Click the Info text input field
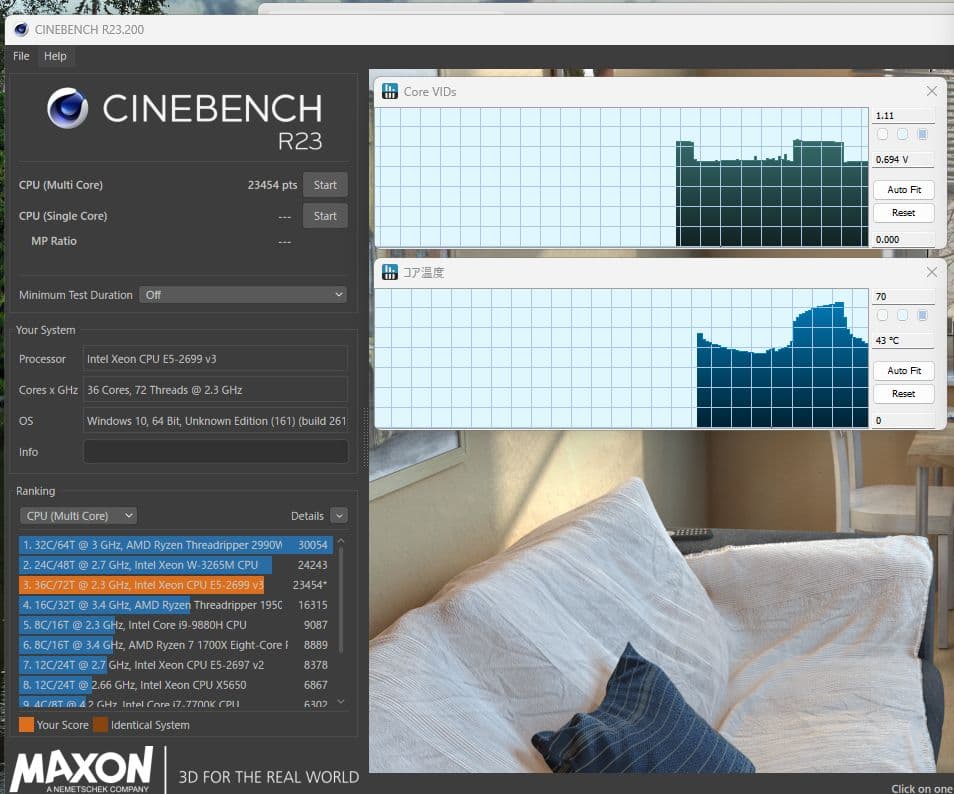Image resolution: width=954 pixels, height=794 pixels. pyautogui.click(x=215, y=452)
